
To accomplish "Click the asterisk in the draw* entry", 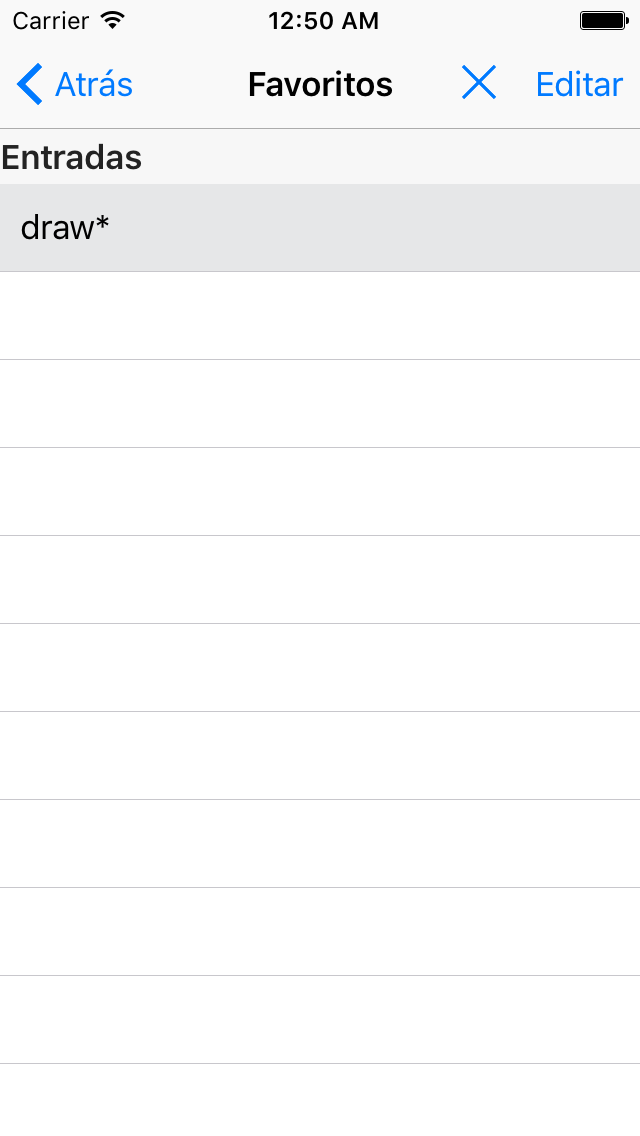I will [102, 223].
